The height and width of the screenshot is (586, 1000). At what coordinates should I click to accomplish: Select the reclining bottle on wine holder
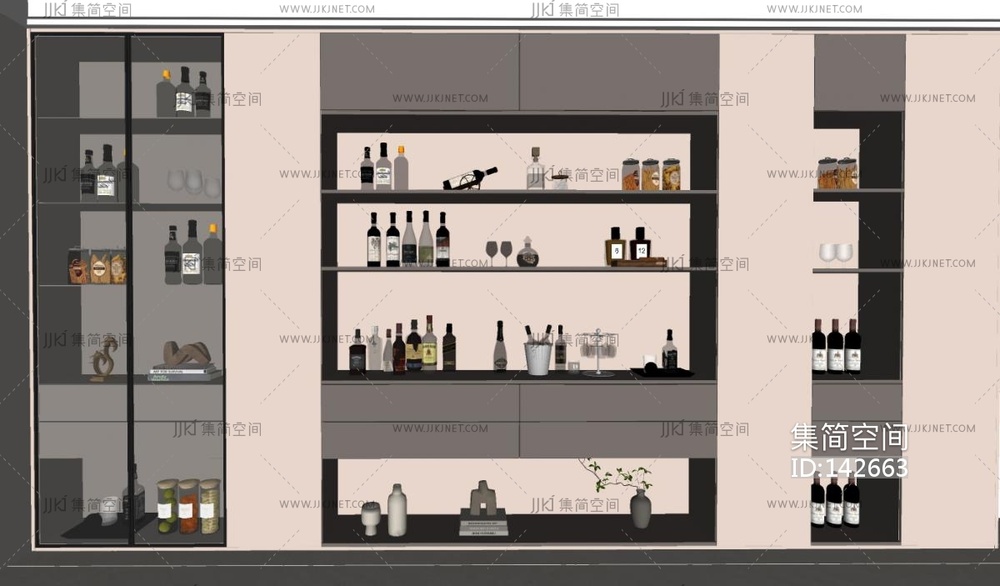coord(470,180)
